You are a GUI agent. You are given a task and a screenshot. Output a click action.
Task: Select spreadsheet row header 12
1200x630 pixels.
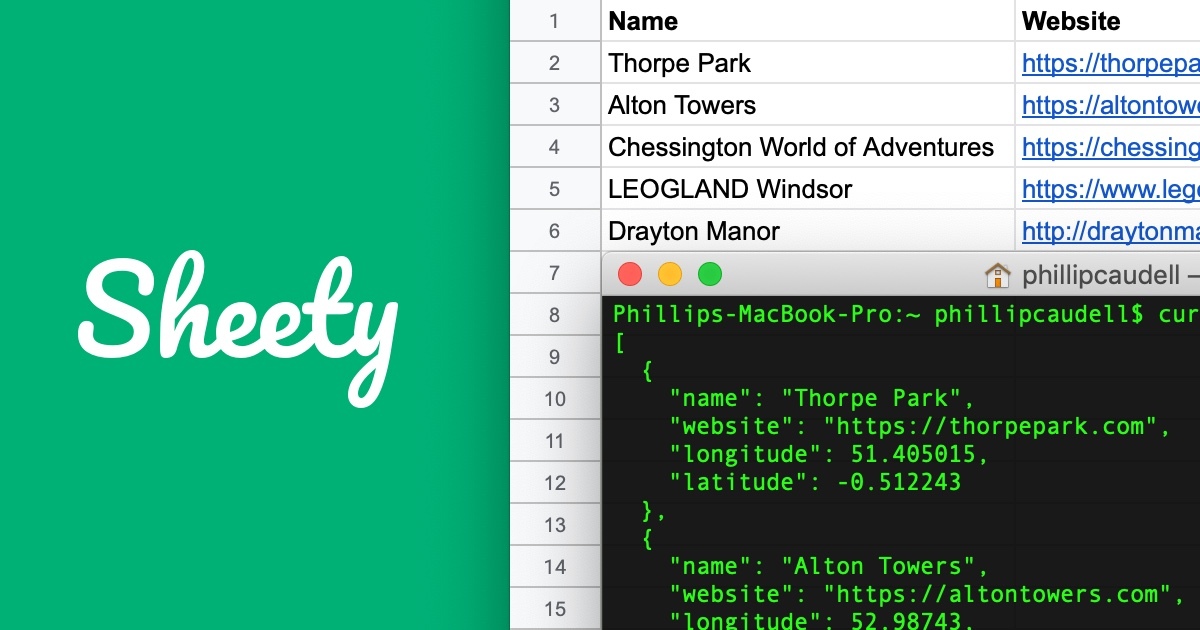(x=555, y=483)
